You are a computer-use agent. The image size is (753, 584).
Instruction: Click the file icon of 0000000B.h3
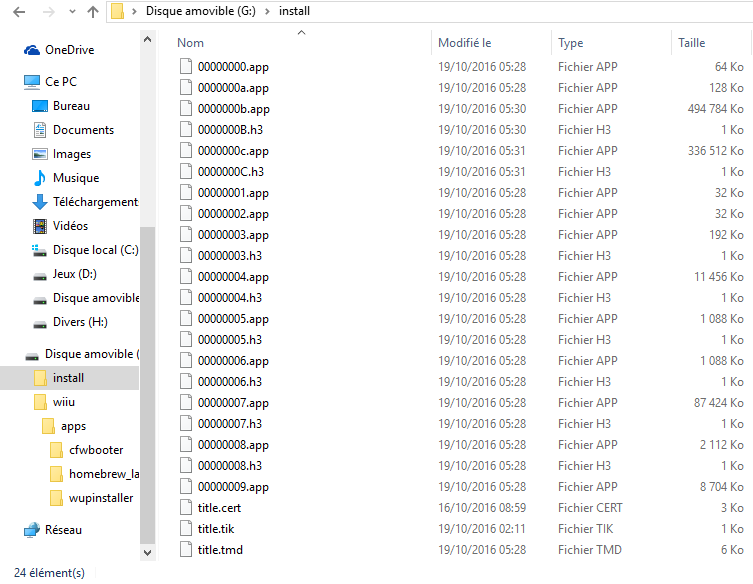(x=186, y=129)
